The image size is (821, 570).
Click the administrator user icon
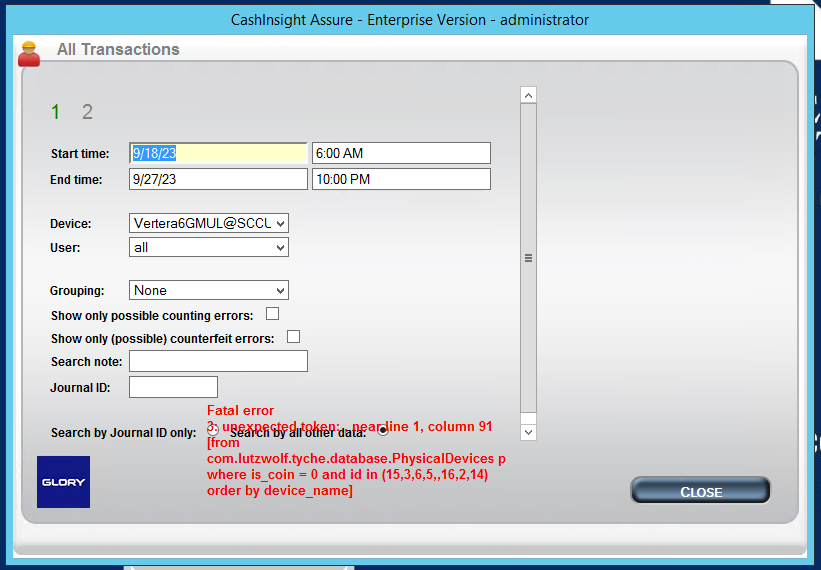[x=29, y=54]
